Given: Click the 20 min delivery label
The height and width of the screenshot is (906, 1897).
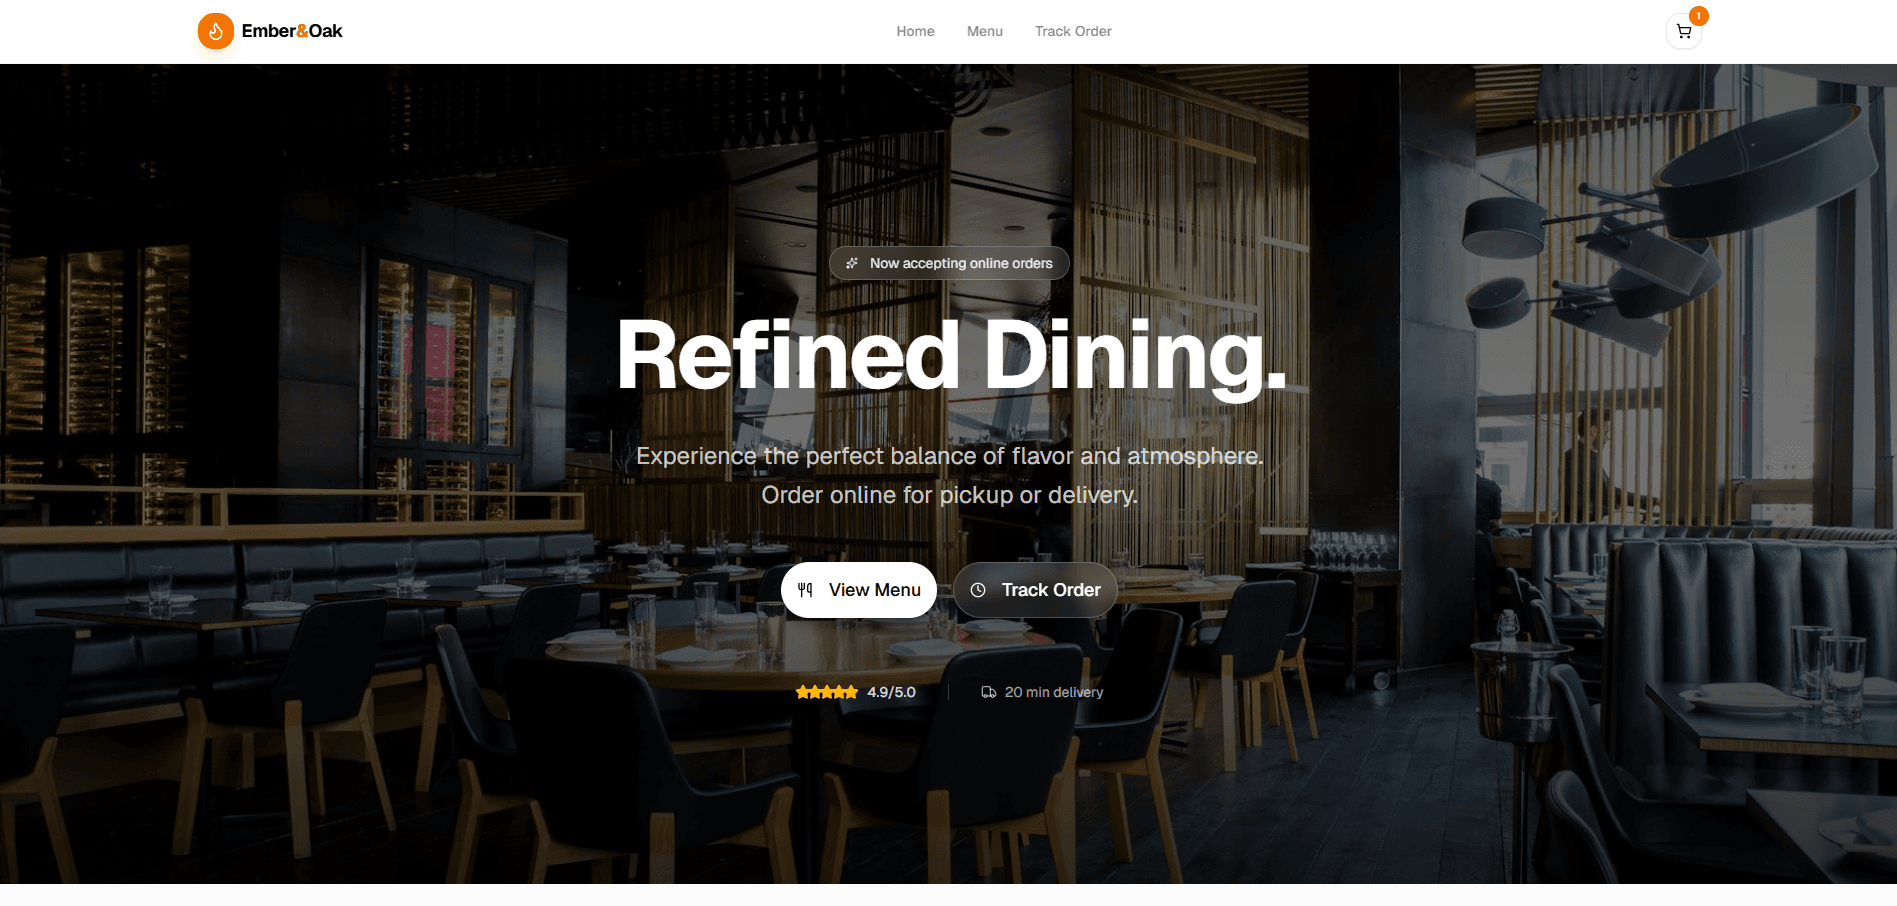Looking at the screenshot, I should coord(1054,692).
